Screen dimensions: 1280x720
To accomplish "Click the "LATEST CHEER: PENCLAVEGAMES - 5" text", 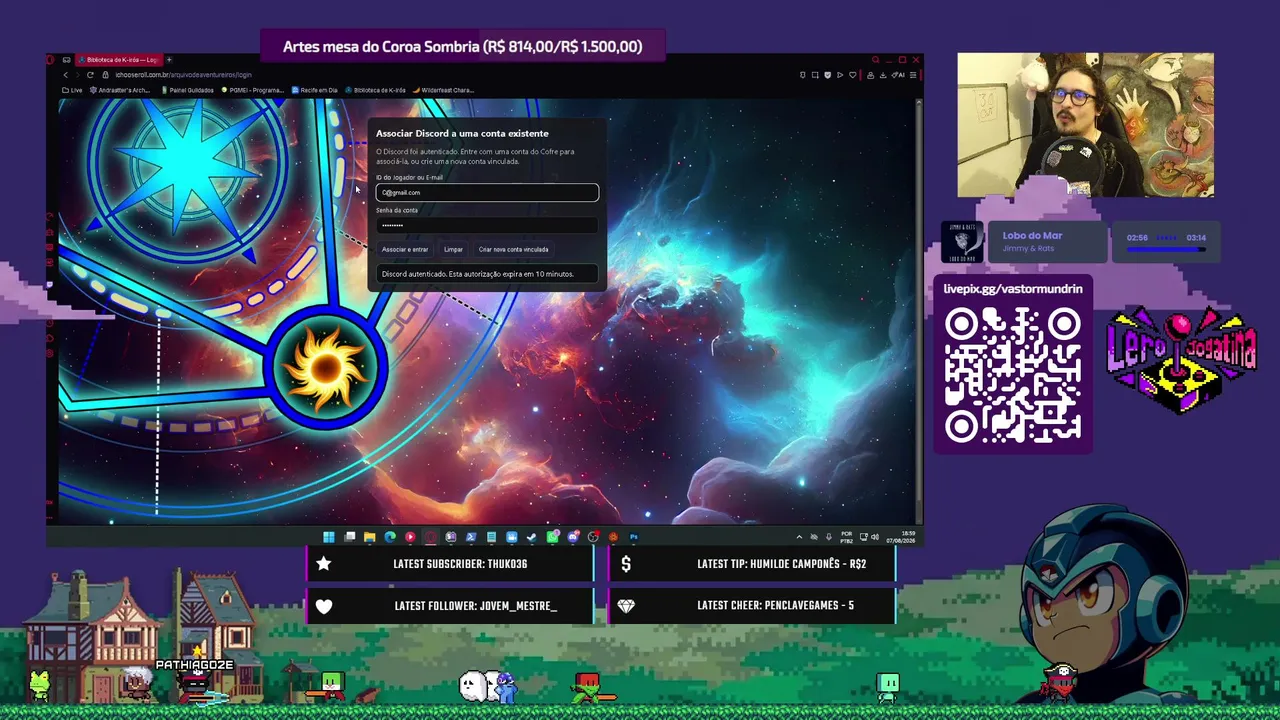I will click(x=775, y=606).
